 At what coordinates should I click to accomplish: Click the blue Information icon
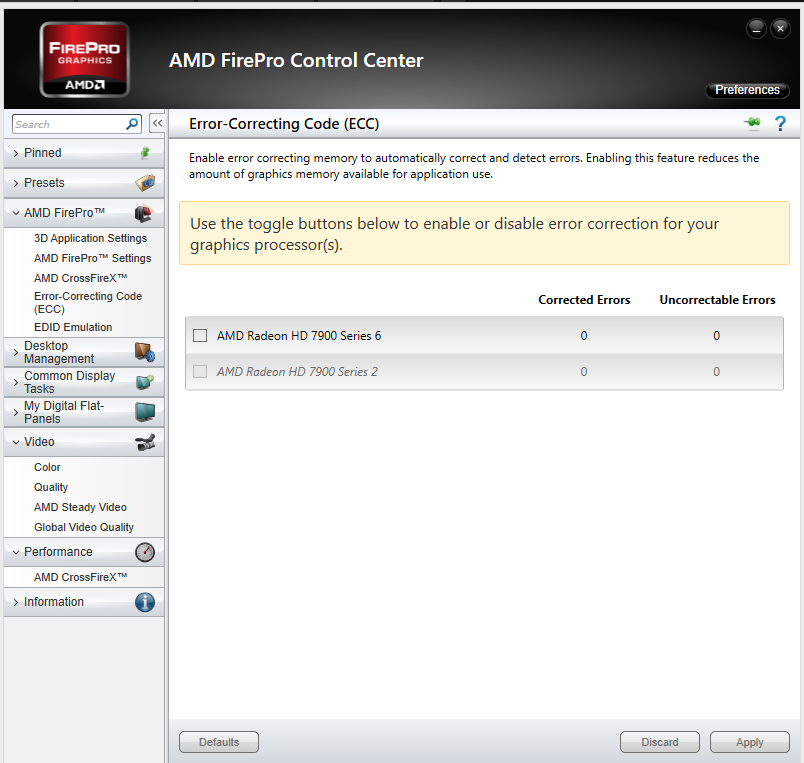[x=145, y=602]
